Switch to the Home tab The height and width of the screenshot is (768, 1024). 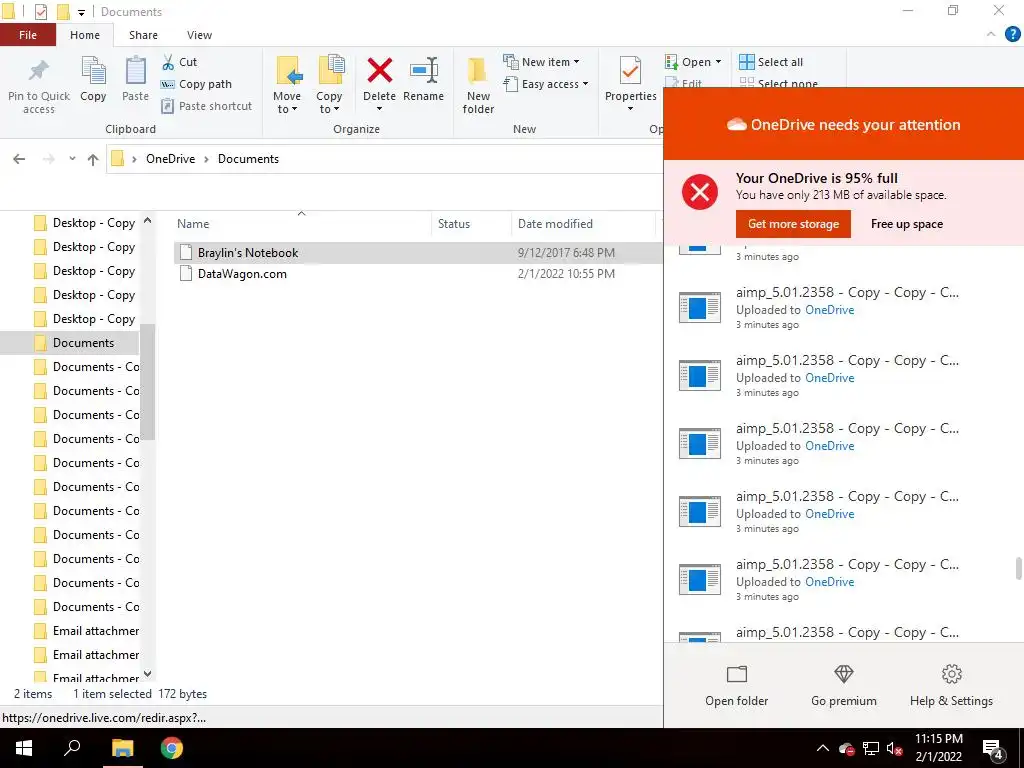click(85, 35)
